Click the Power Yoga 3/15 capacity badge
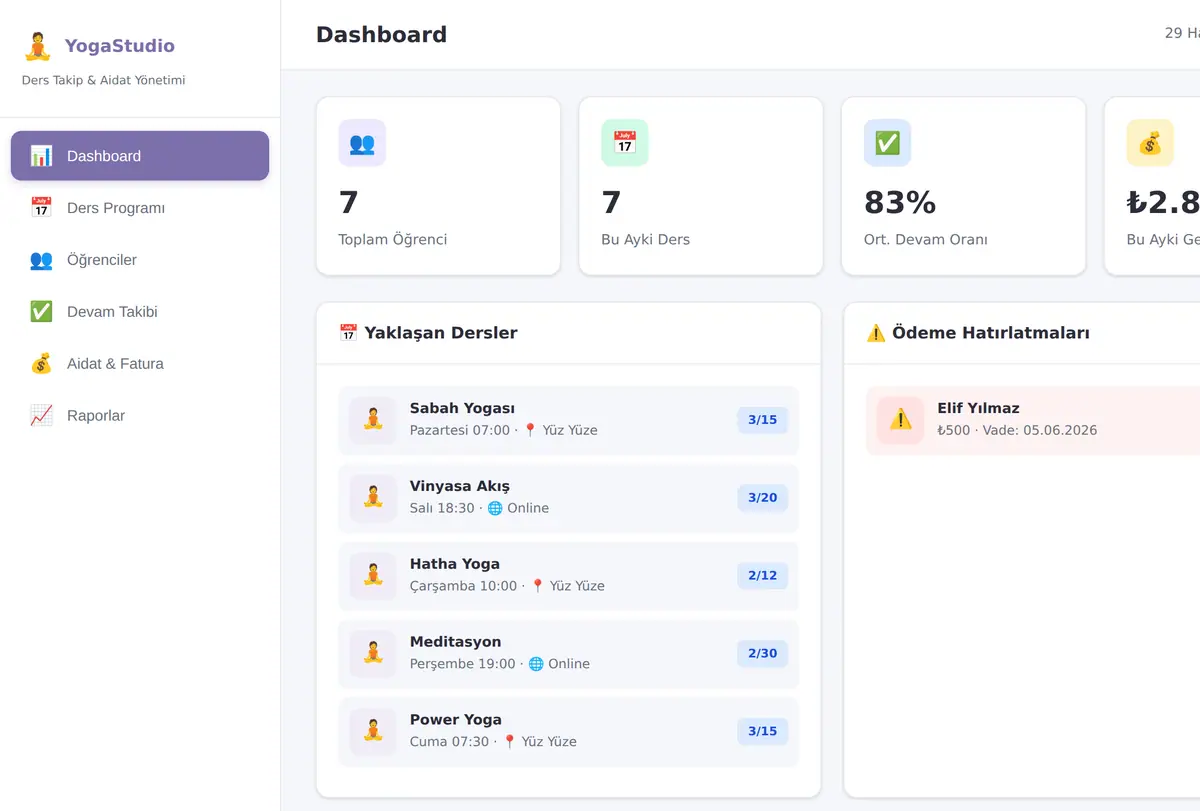 pyautogui.click(x=763, y=732)
